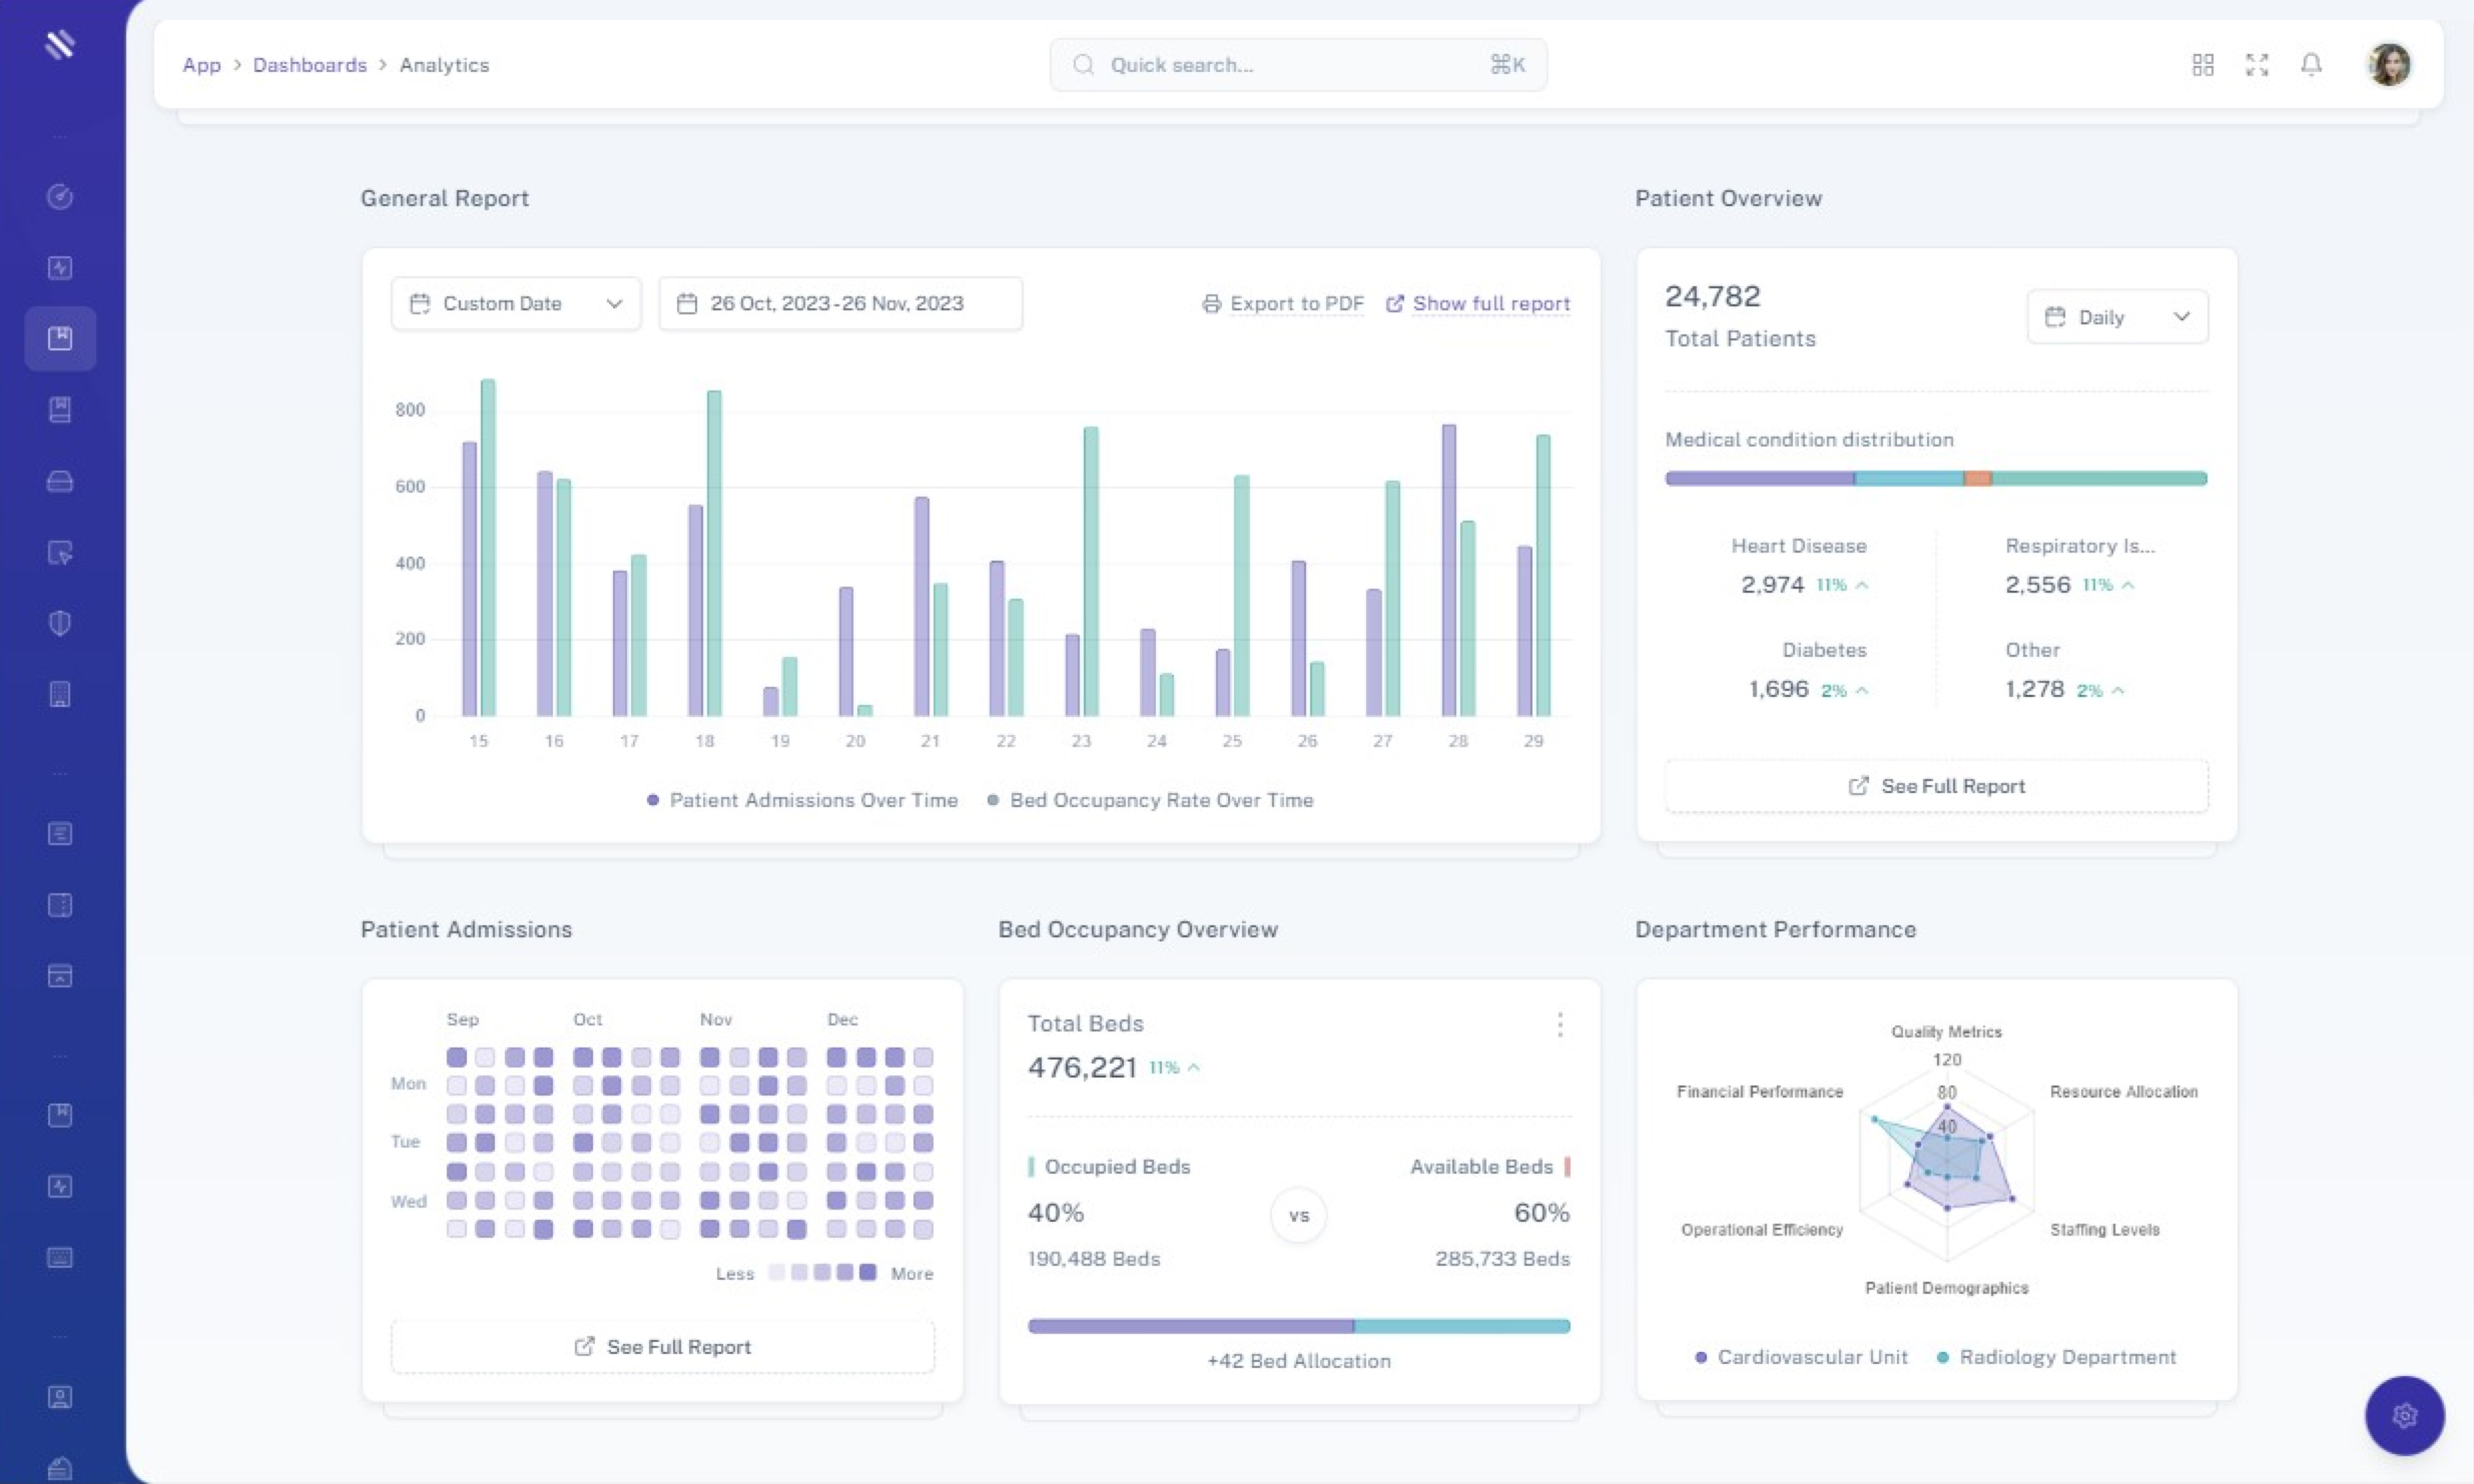The width and height of the screenshot is (2474, 1484).
Task: Open the Daily period dropdown
Action: (2117, 317)
